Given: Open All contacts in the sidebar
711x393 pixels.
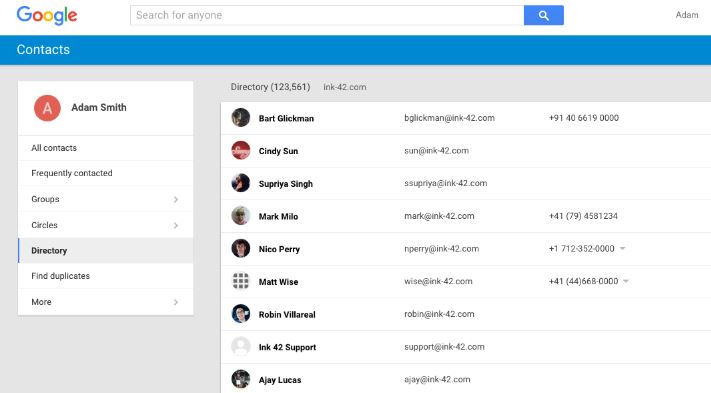Looking at the screenshot, I should tap(106, 148).
